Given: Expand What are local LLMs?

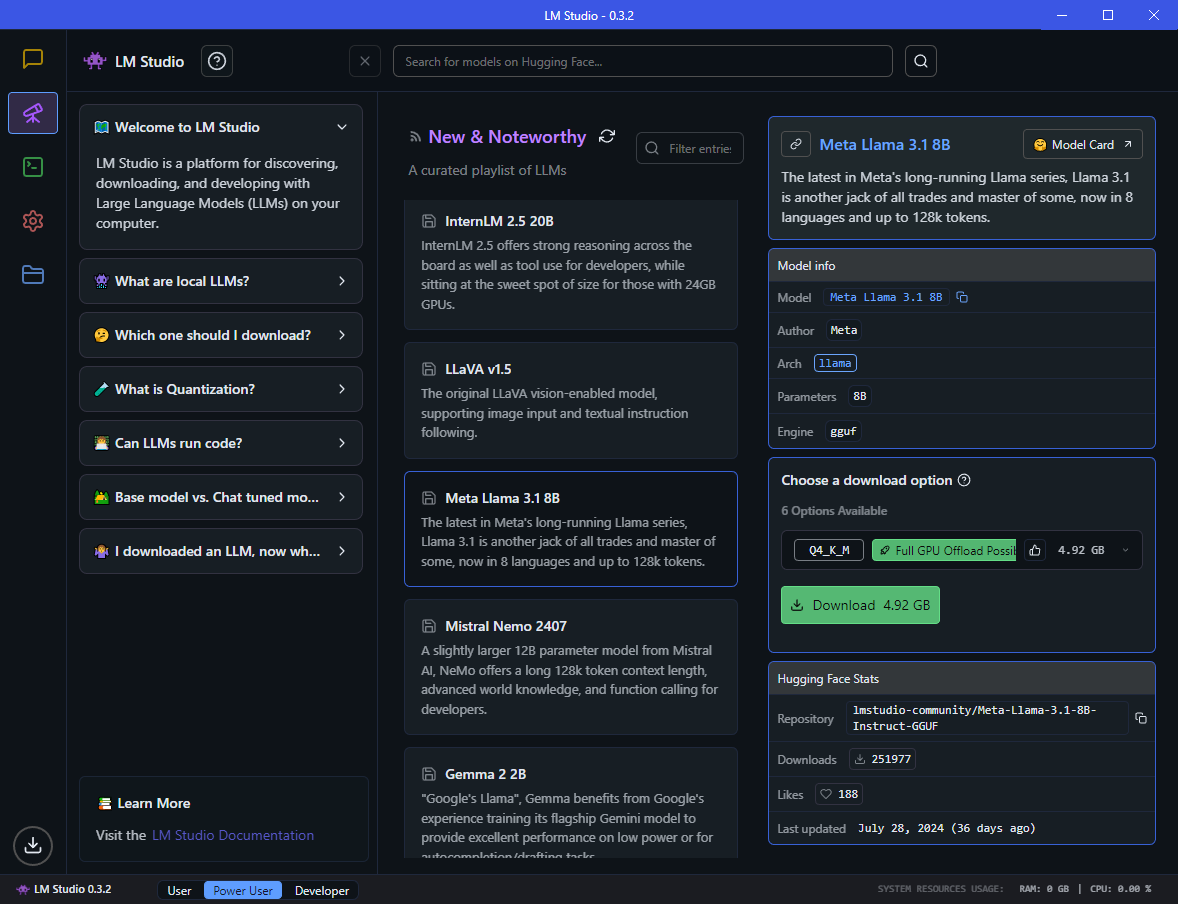Looking at the screenshot, I should 221,281.
